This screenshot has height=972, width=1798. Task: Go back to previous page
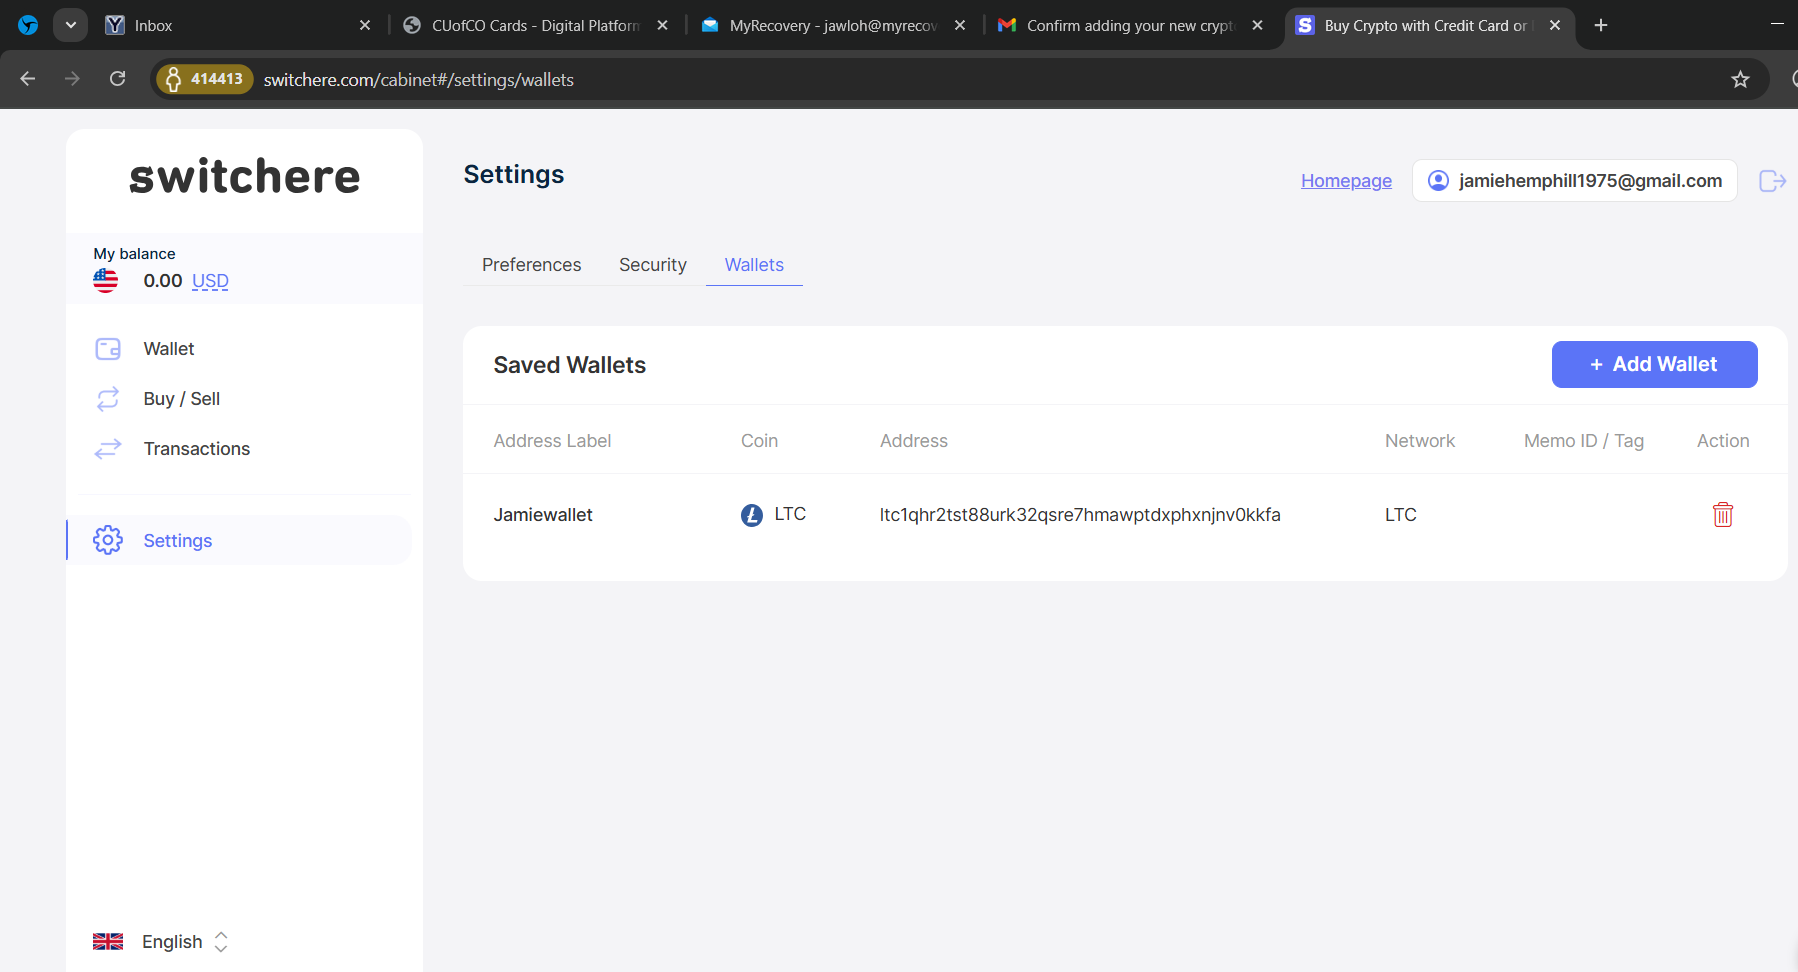click(28, 79)
